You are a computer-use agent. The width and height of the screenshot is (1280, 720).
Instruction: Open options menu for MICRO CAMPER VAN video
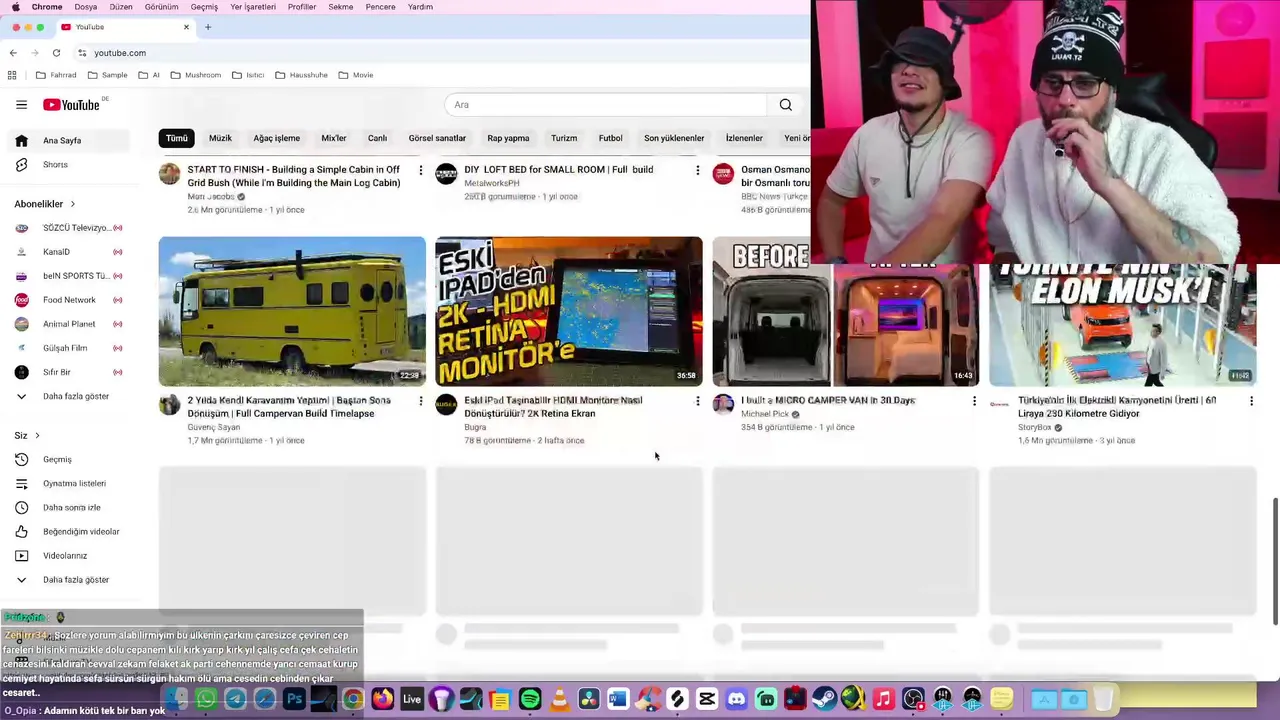(974, 401)
